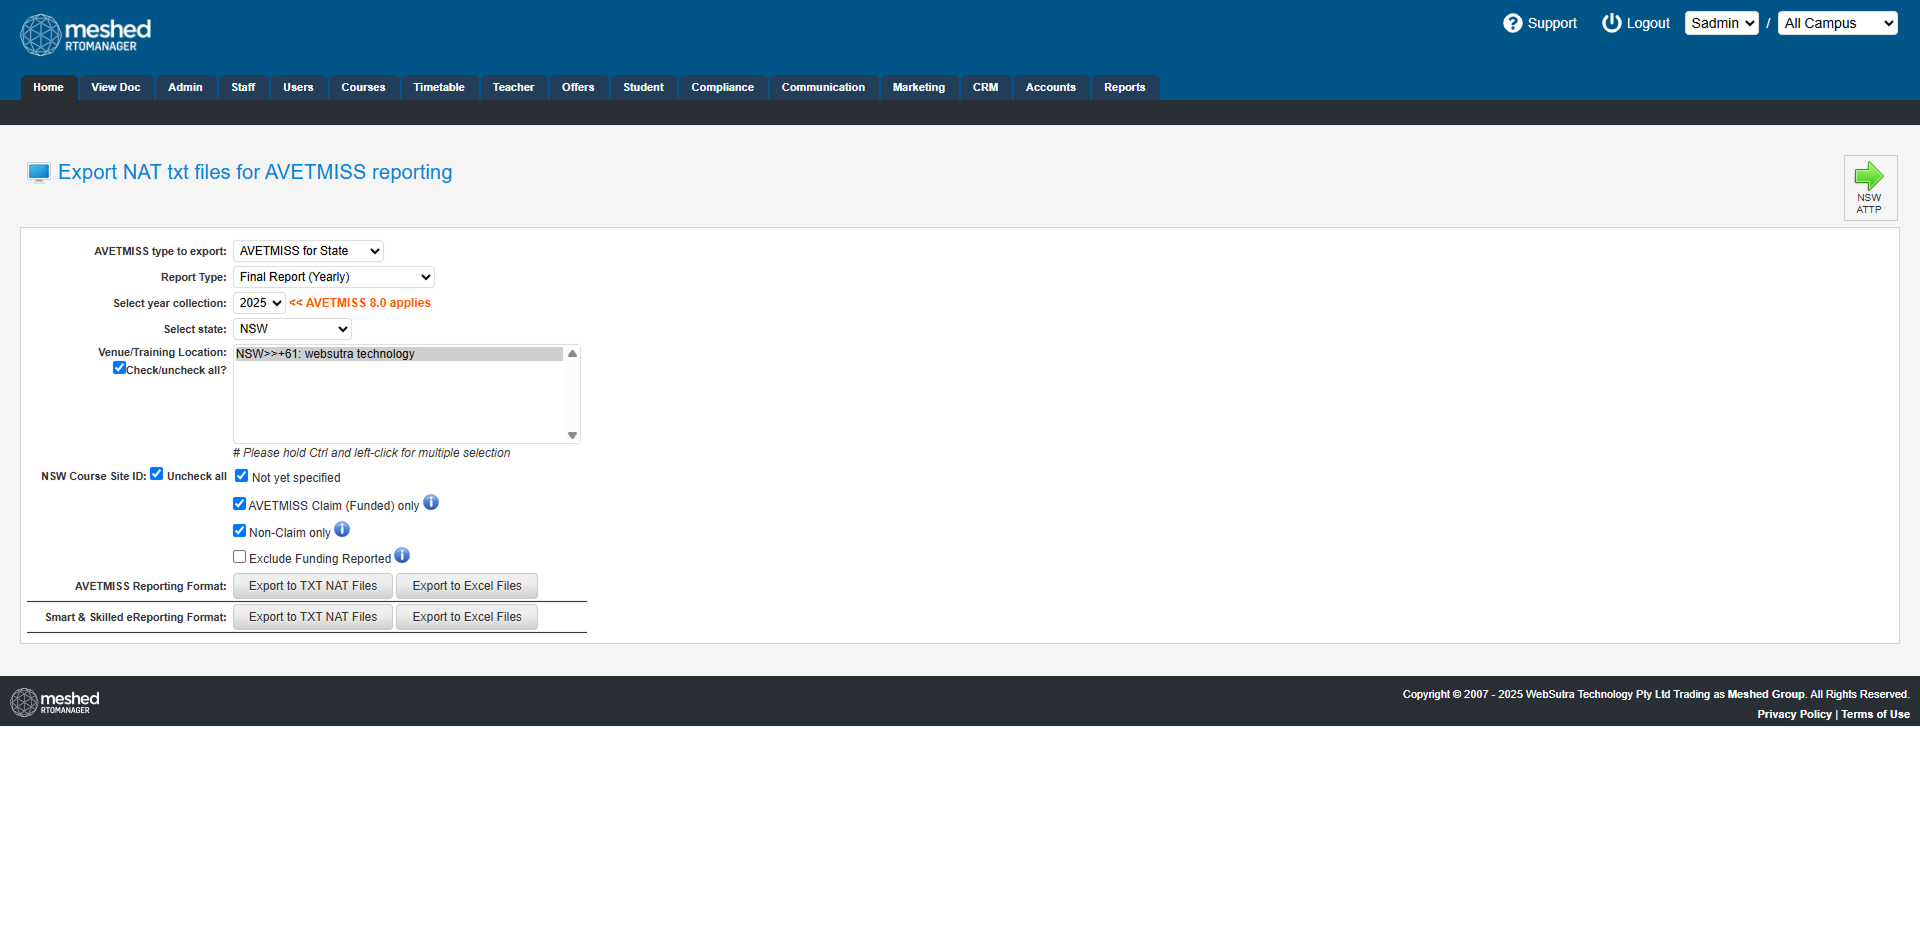Uncheck the Not yet specified checkbox
1920x945 pixels.
(x=241, y=475)
